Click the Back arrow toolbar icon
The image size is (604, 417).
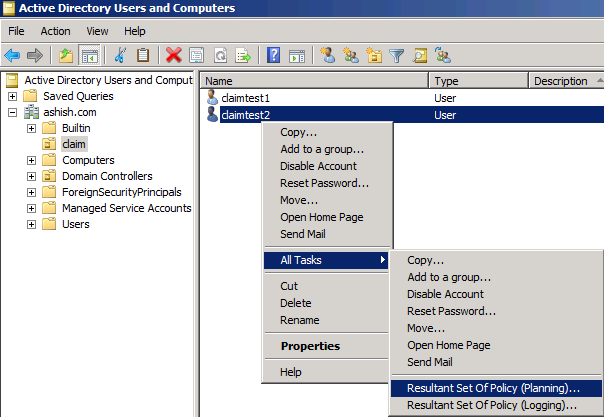tap(12, 55)
